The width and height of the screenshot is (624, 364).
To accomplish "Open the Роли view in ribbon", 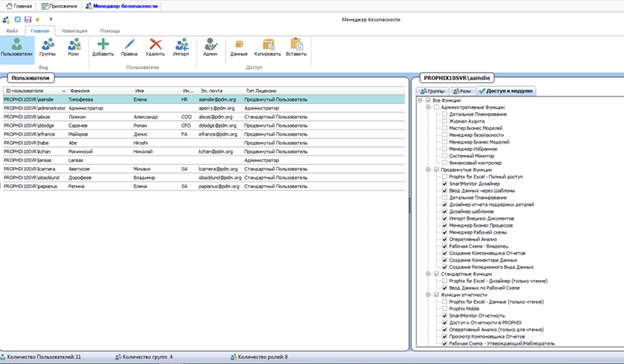I will [x=74, y=48].
